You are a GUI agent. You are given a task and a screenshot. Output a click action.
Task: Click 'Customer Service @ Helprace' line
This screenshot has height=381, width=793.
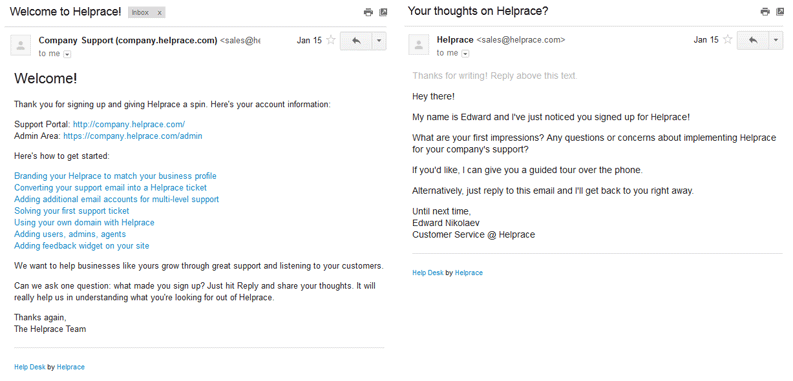click(473, 235)
